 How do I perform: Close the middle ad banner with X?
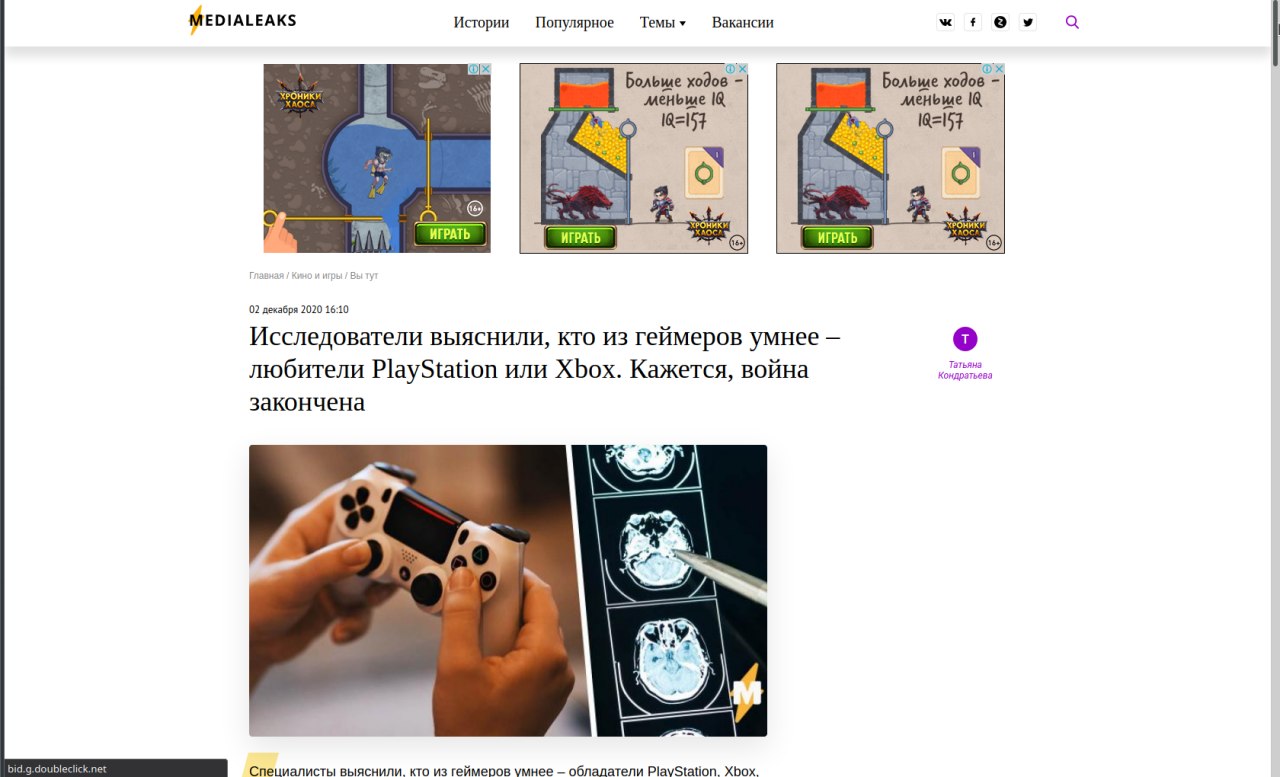click(x=743, y=69)
